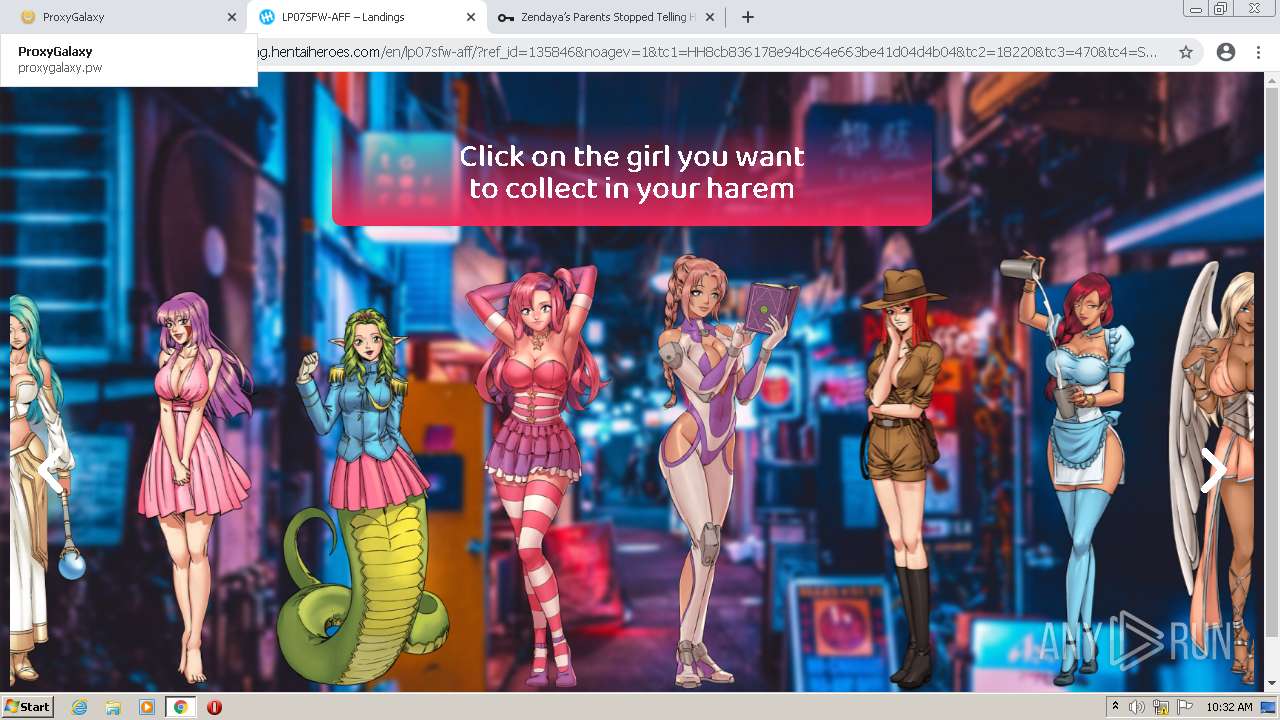Switch to the ProxyGalaxy tab
The image size is (1280, 720).
coord(120,17)
